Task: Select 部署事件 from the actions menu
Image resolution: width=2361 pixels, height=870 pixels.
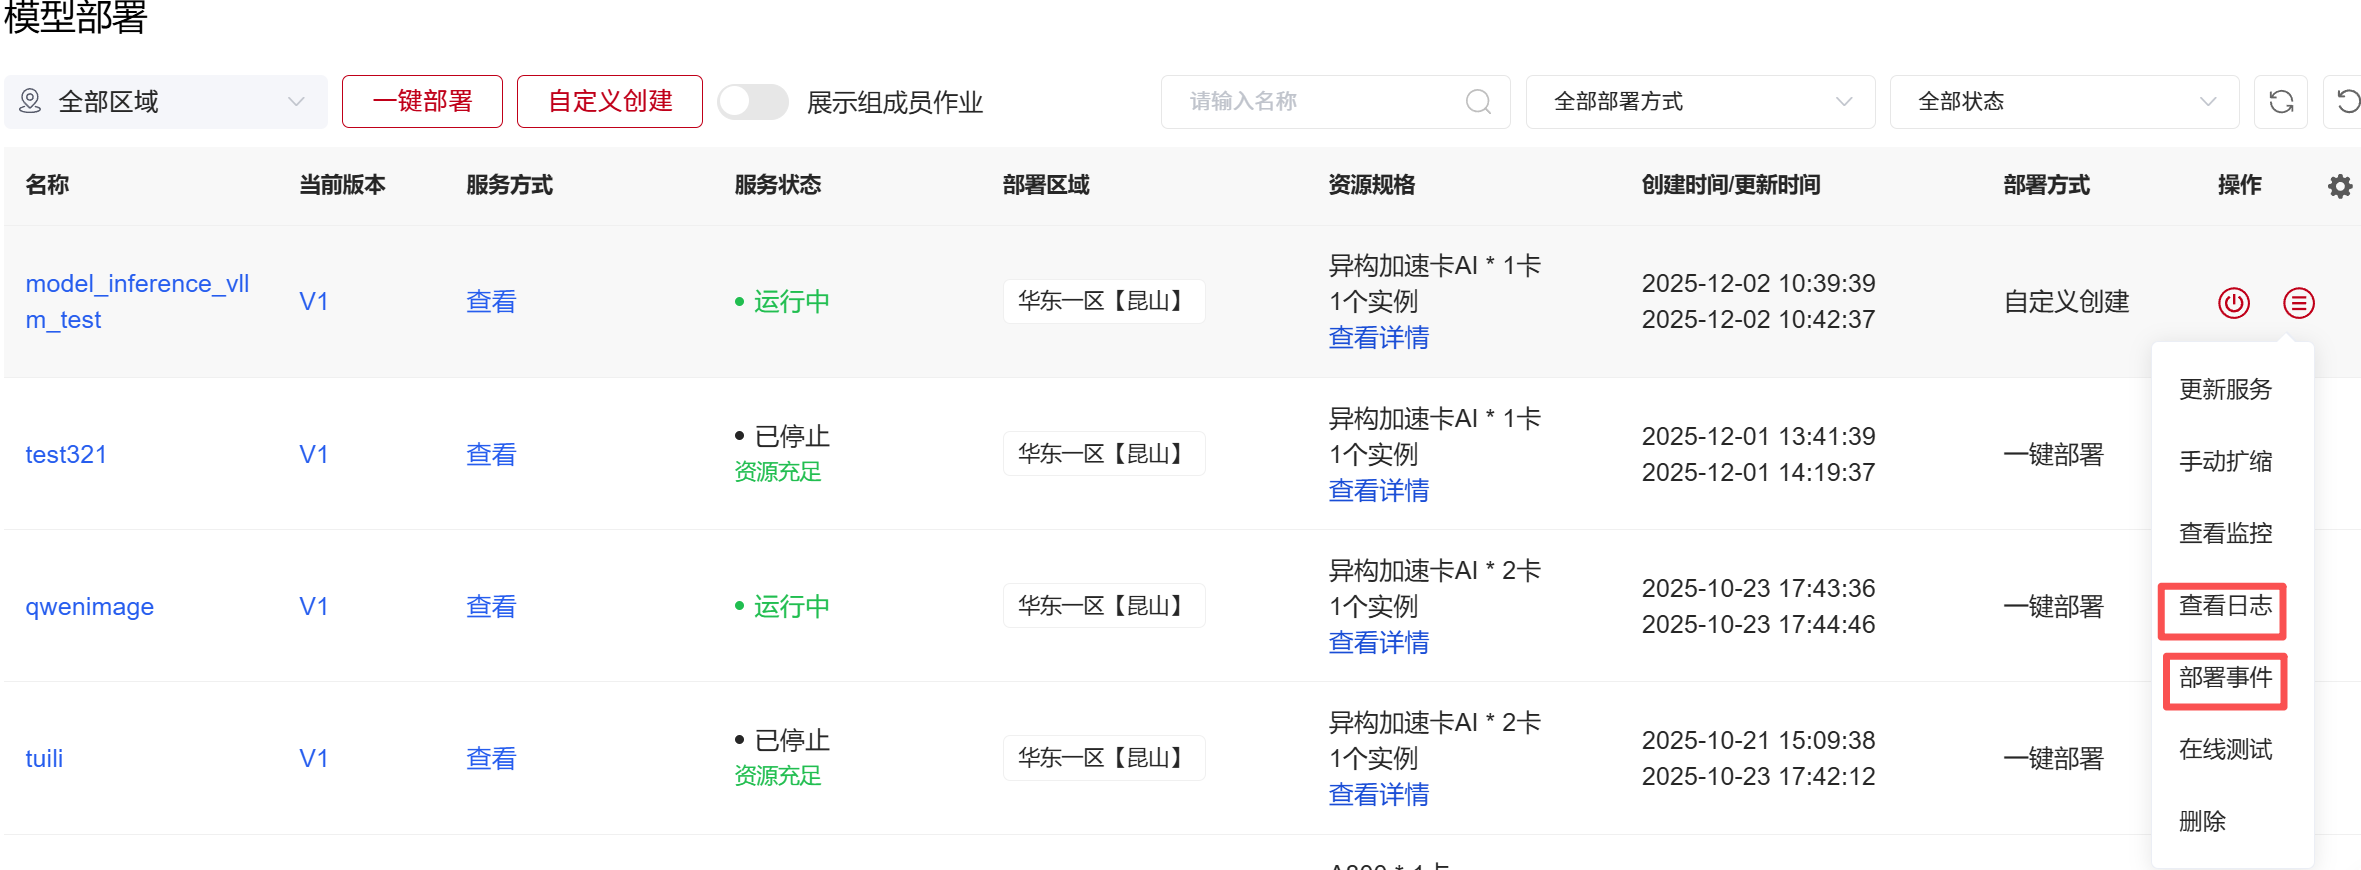Action: coord(2224,679)
